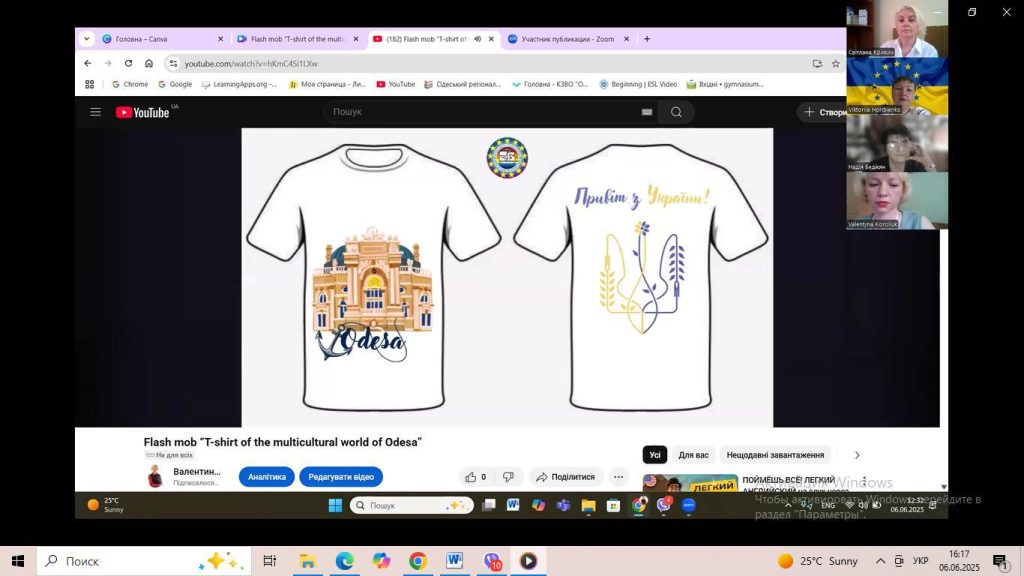
Task: Open Microsoft Edge on the local taskbar
Action: [x=344, y=561]
